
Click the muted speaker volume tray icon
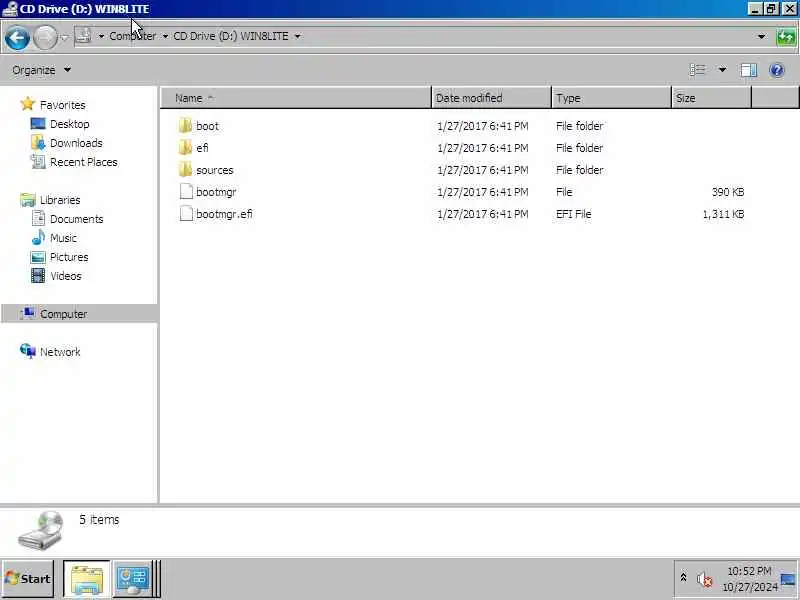pos(704,579)
